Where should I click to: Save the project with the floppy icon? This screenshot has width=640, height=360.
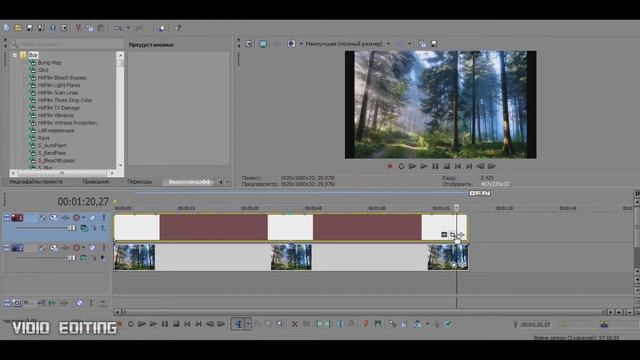[29, 28]
